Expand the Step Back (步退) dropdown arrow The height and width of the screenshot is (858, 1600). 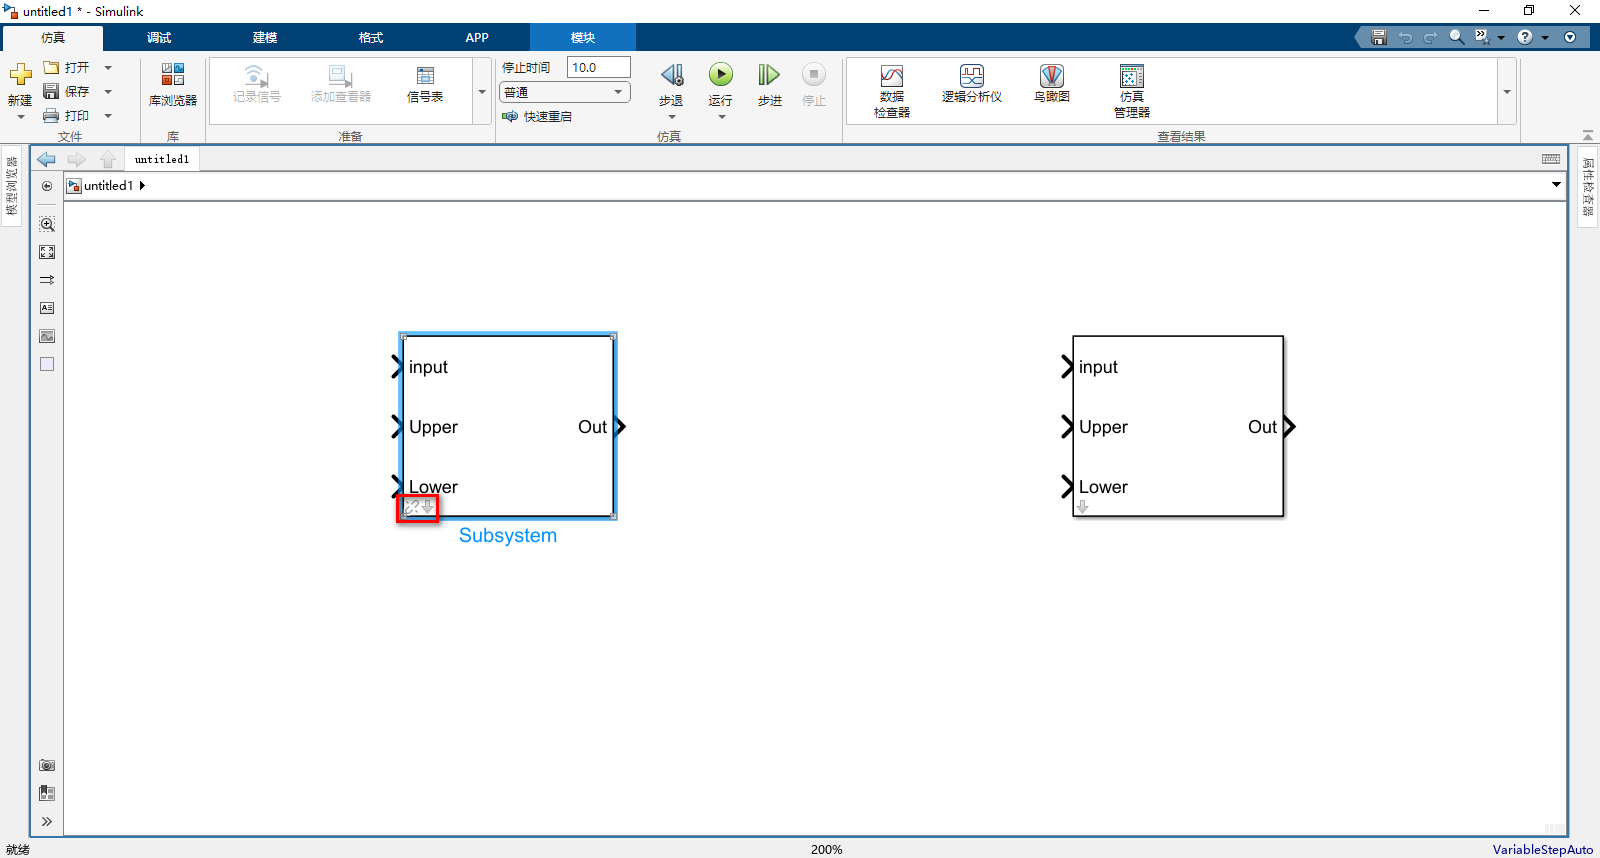(x=671, y=117)
